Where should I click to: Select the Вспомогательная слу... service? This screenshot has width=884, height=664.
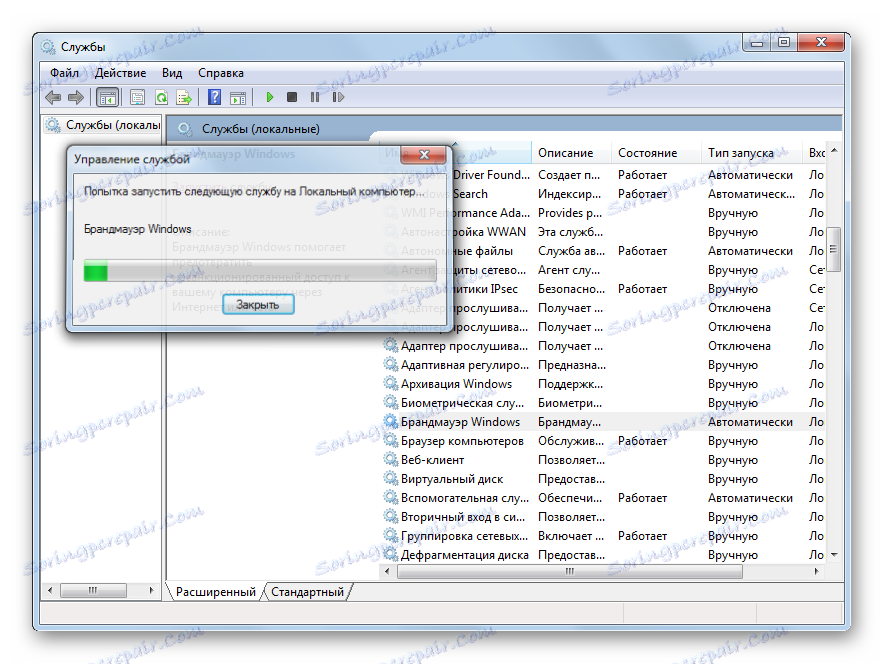click(465, 498)
